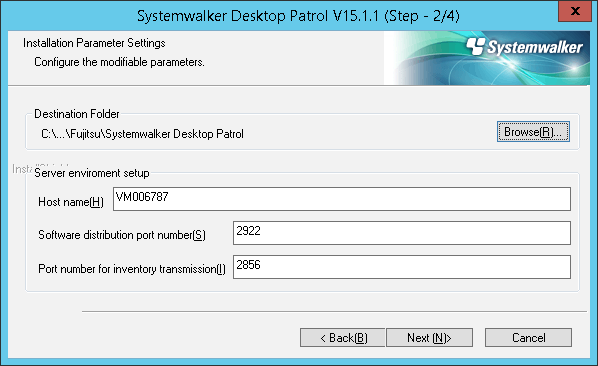Click the Host name(H) label
The width and height of the screenshot is (598, 366).
(x=71, y=202)
